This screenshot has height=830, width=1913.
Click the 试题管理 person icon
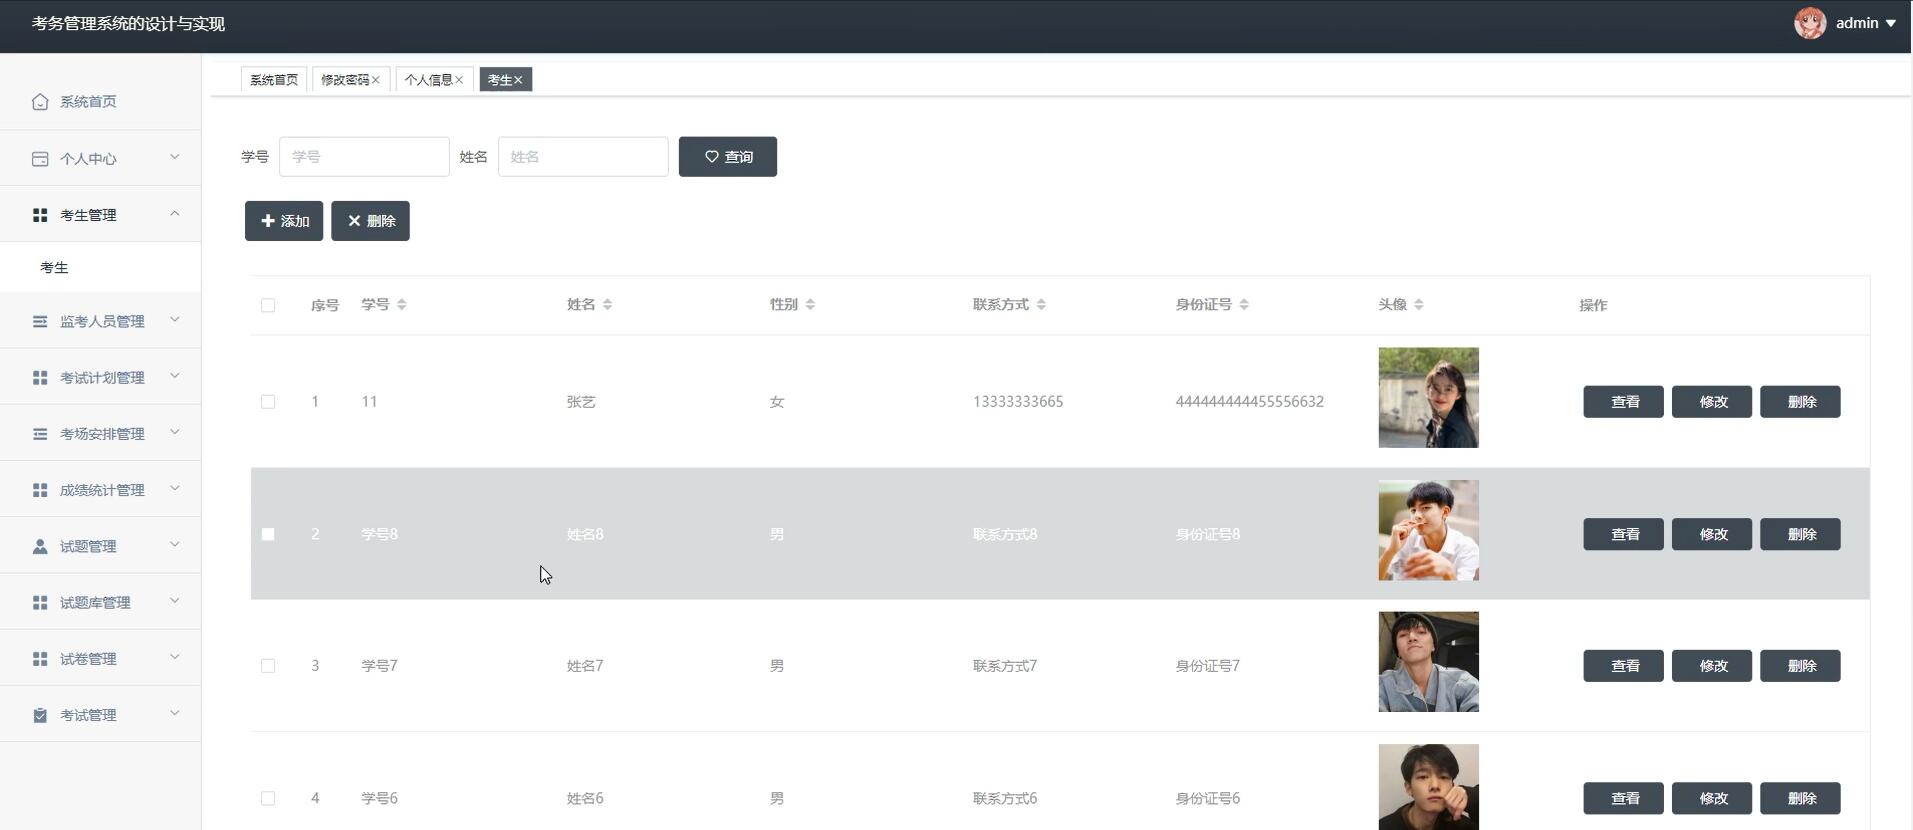point(40,546)
